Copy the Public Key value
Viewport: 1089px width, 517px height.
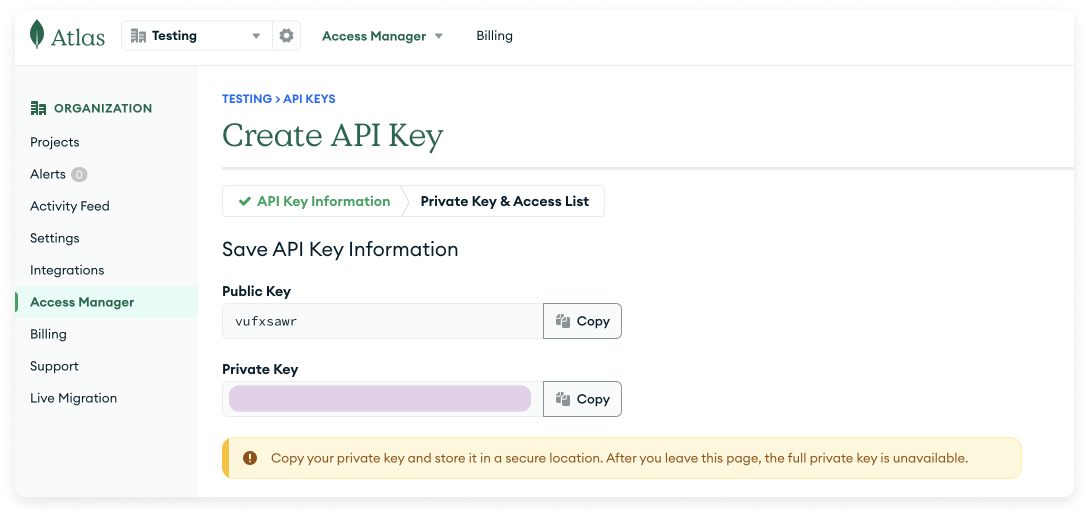click(582, 321)
